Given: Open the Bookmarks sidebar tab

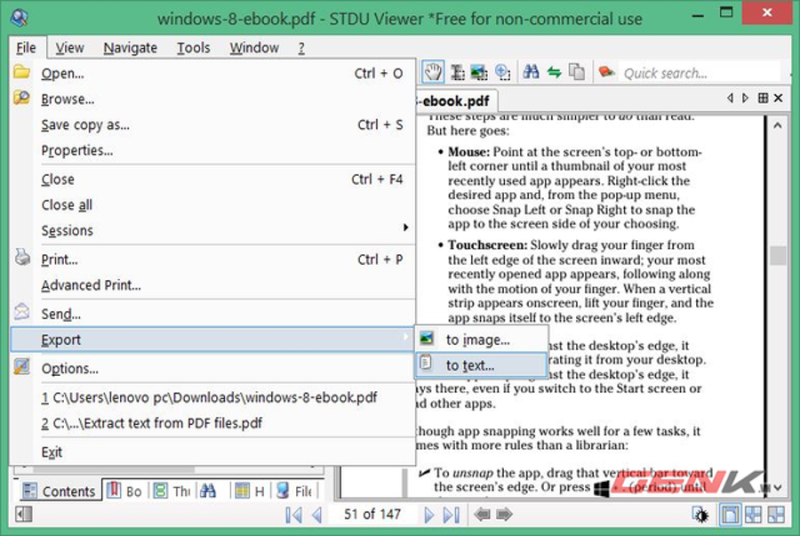Looking at the screenshot, I should tap(125, 491).
